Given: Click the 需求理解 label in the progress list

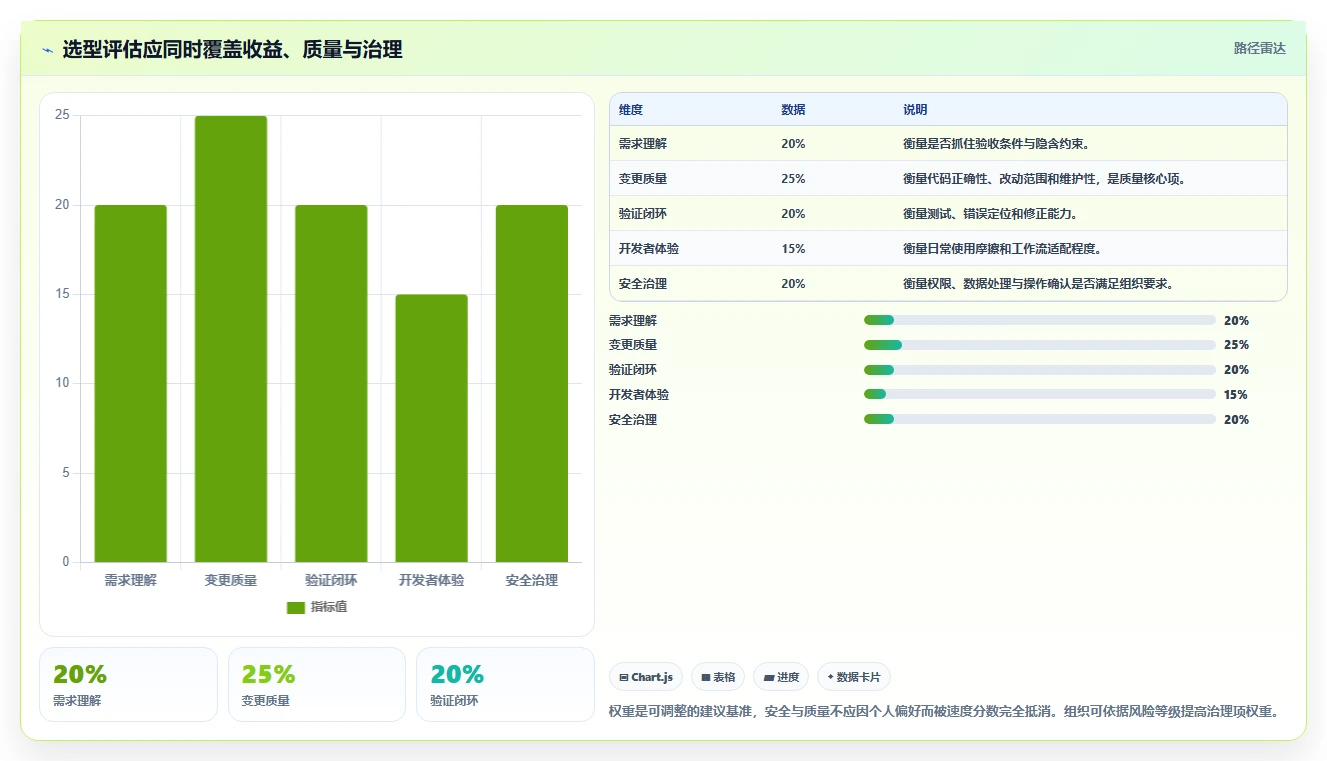Looking at the screenshot, I should pyautogui.click(x=633, y=321).
